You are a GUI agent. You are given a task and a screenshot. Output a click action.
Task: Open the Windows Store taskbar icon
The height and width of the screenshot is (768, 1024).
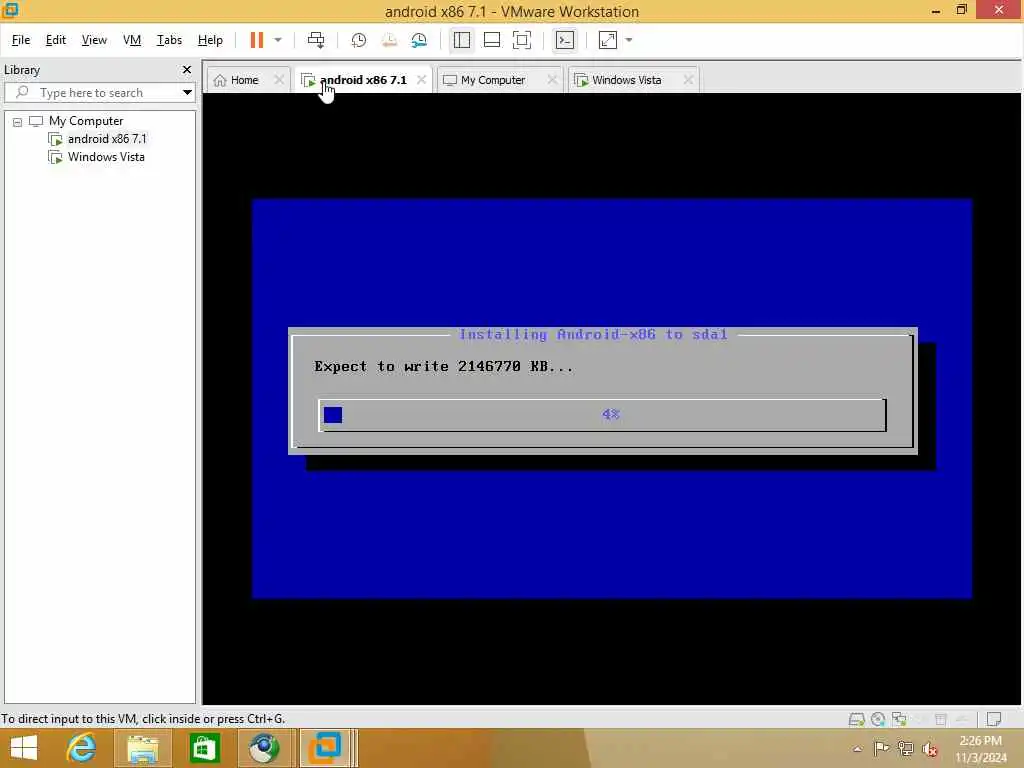204,748
